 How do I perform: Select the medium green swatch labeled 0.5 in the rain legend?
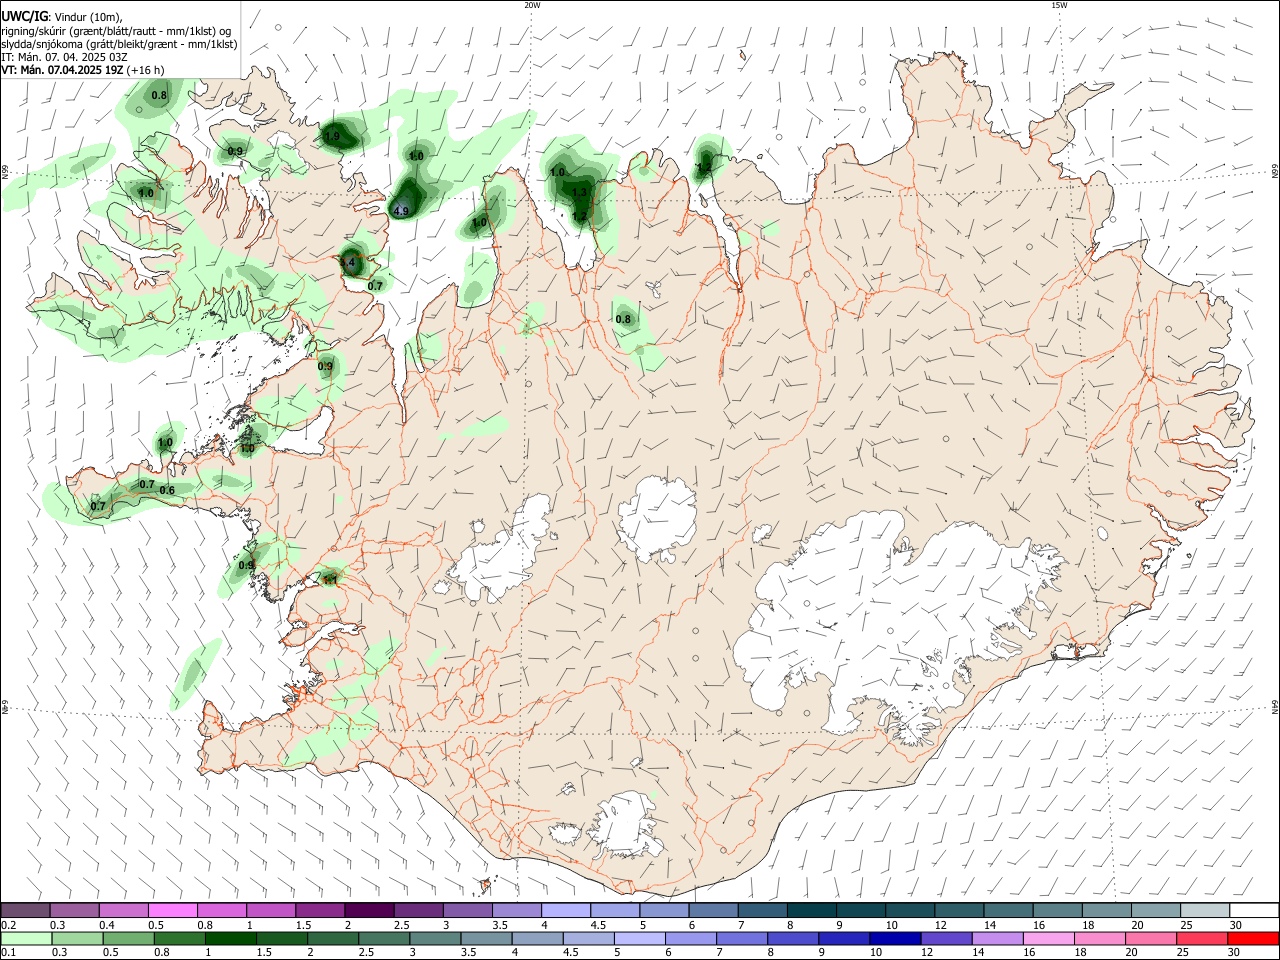(x=129, y=939)
